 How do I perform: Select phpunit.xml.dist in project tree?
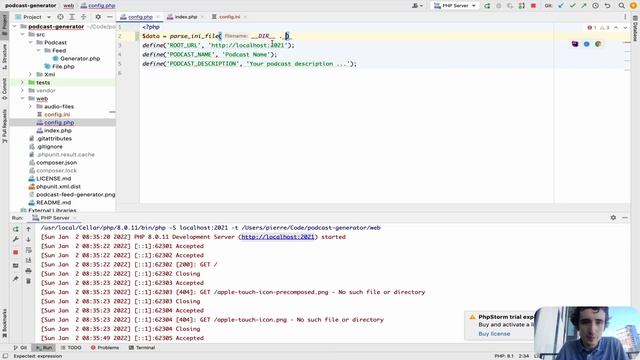coord(58,187)
